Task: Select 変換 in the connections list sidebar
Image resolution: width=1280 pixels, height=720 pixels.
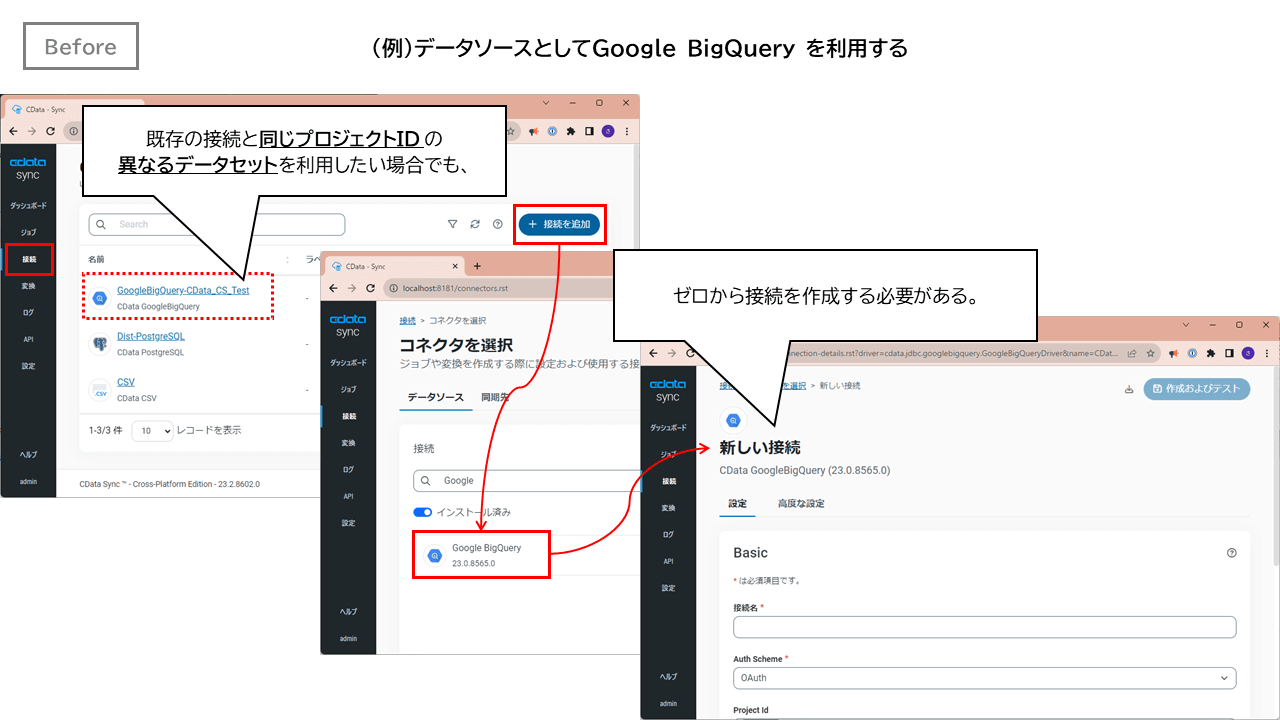Action: (28, 286)
